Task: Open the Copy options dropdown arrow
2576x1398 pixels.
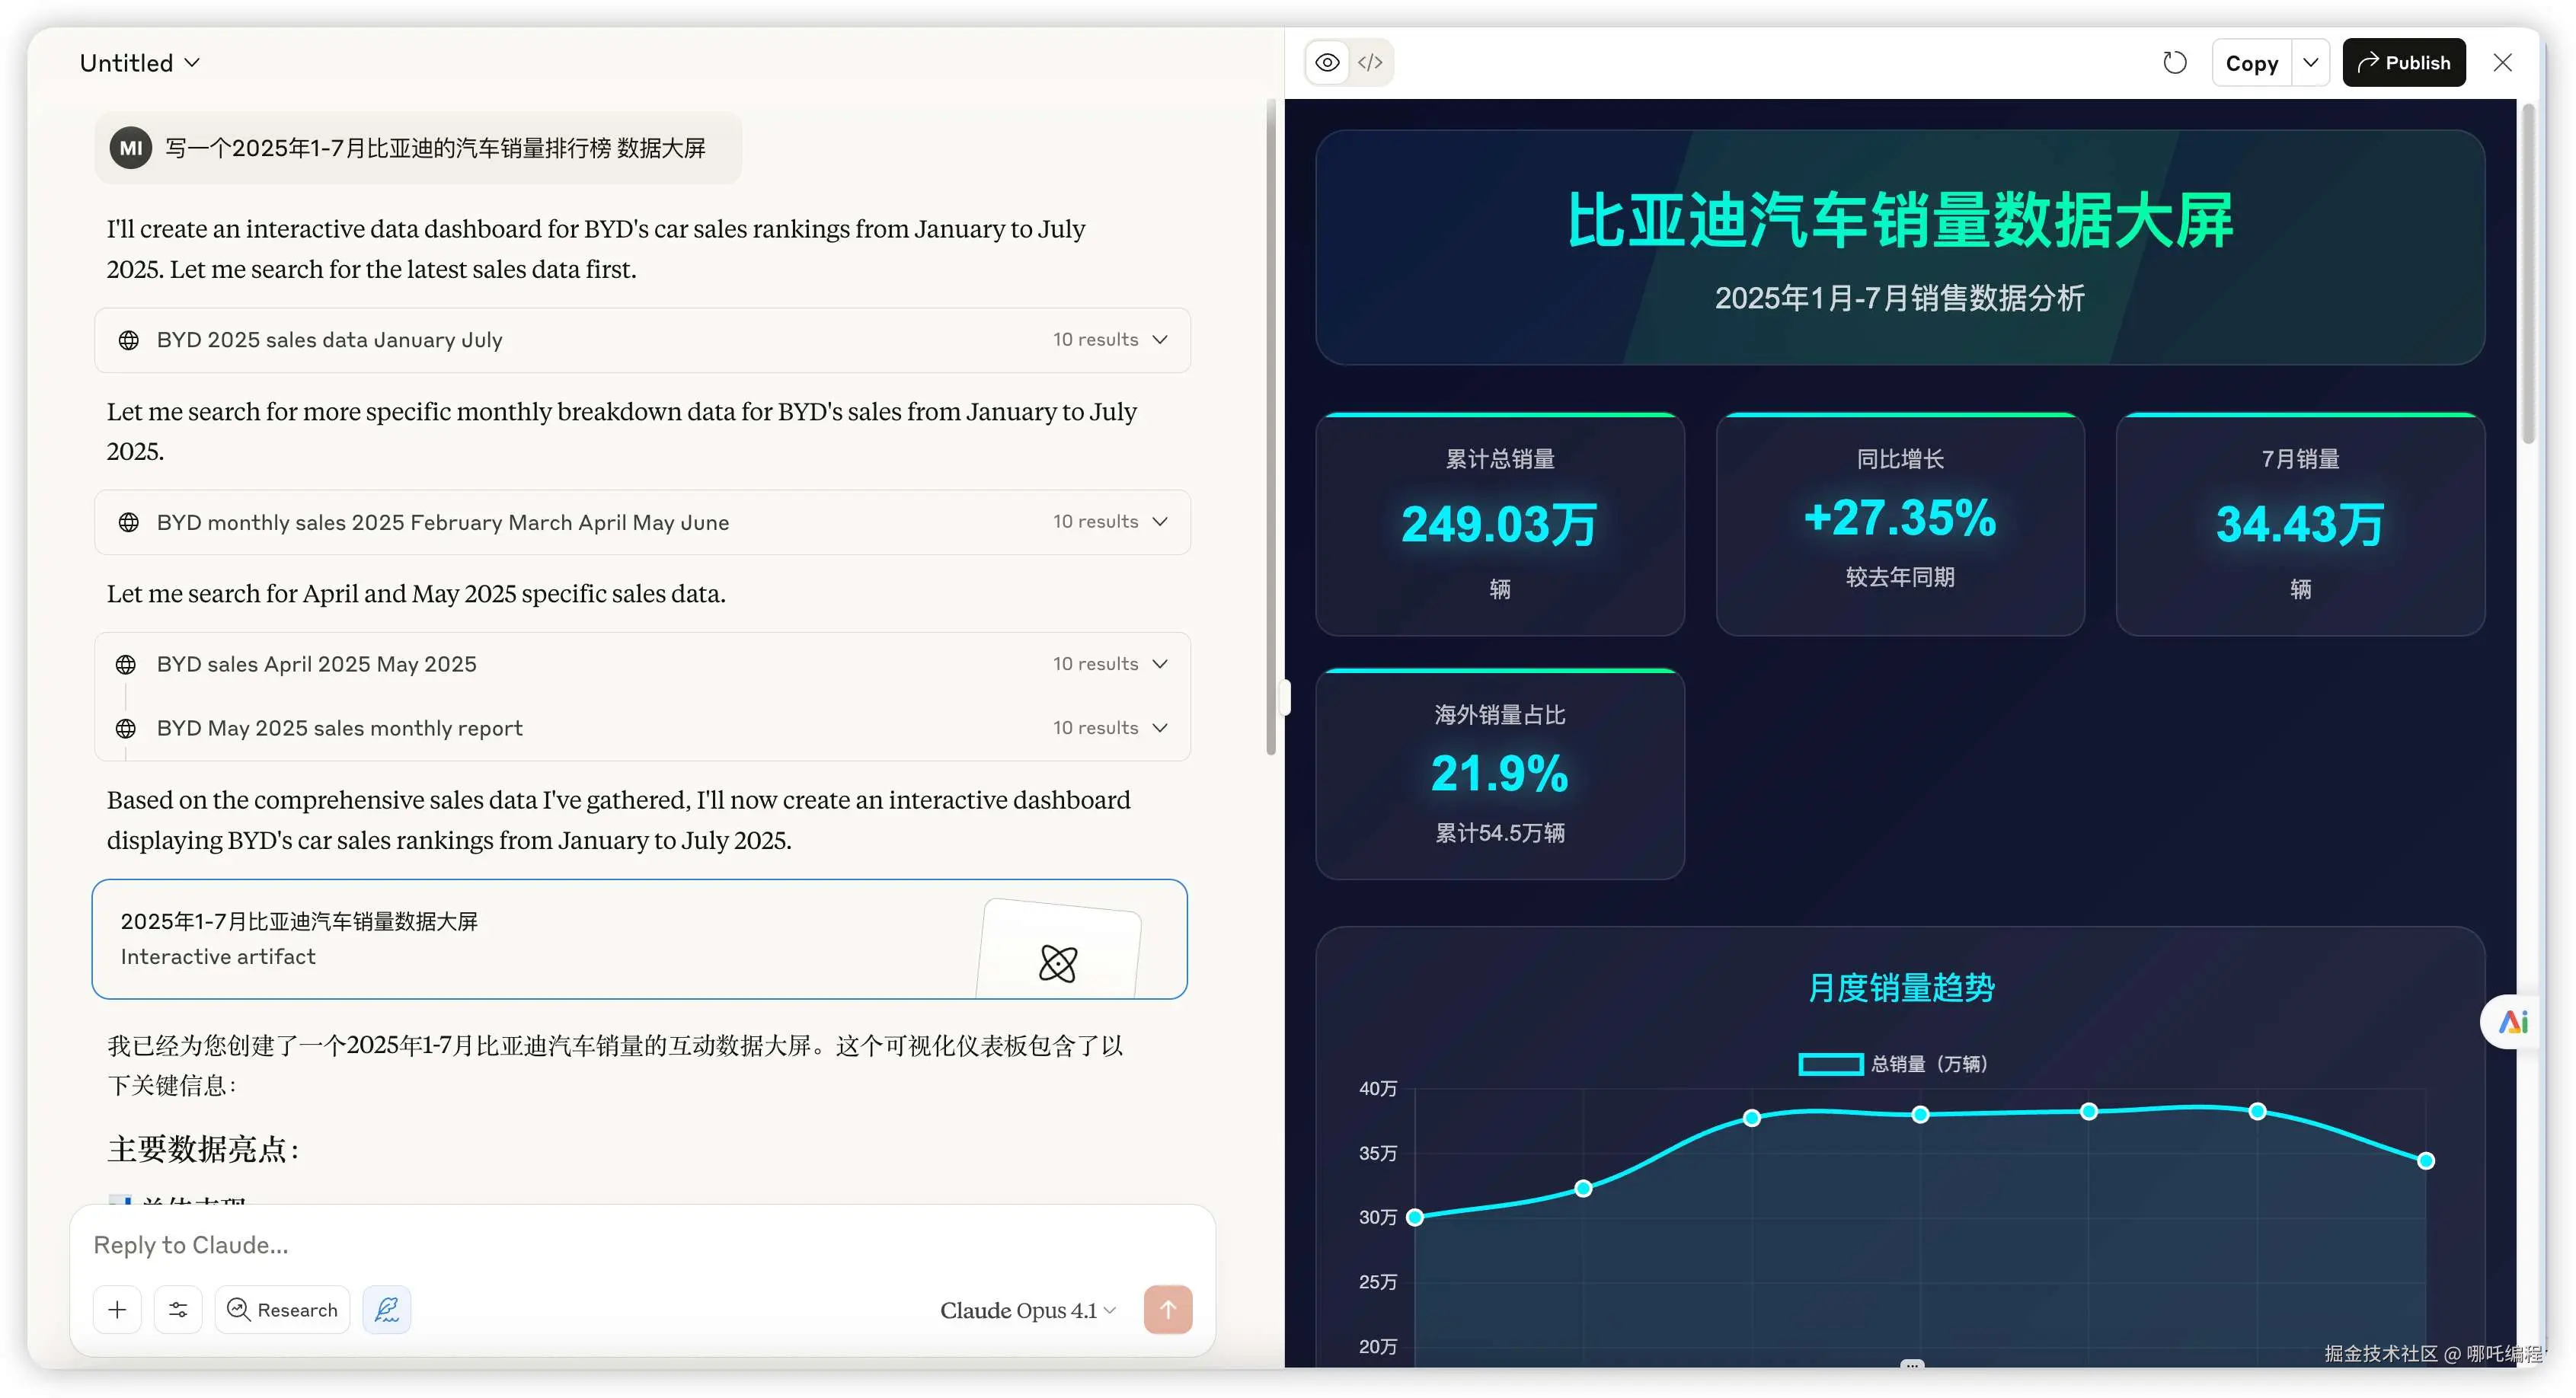Action: tap(2310, 63)
